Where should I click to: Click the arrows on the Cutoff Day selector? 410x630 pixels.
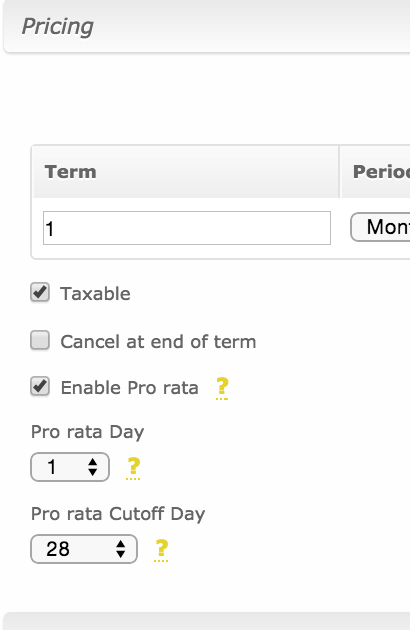coord(121,549)
